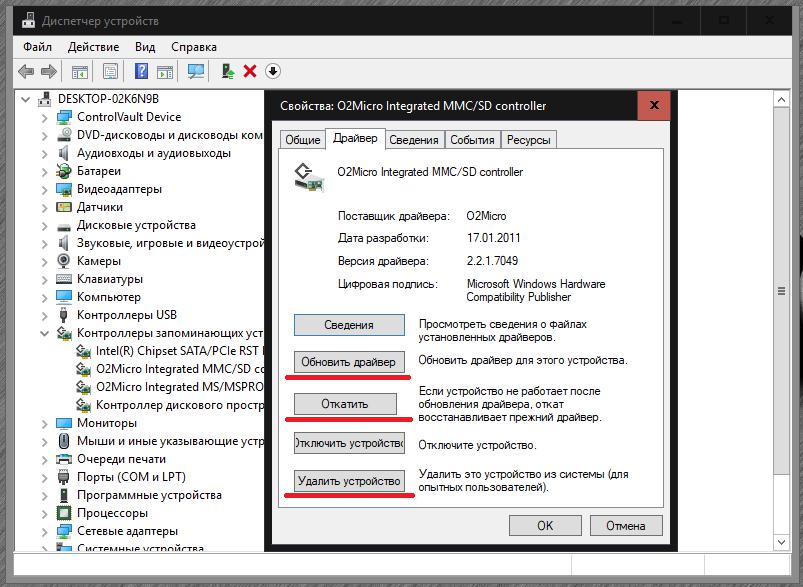
Task: Expand the Порты (COM и LPT) node
Action: pos(45,477)
